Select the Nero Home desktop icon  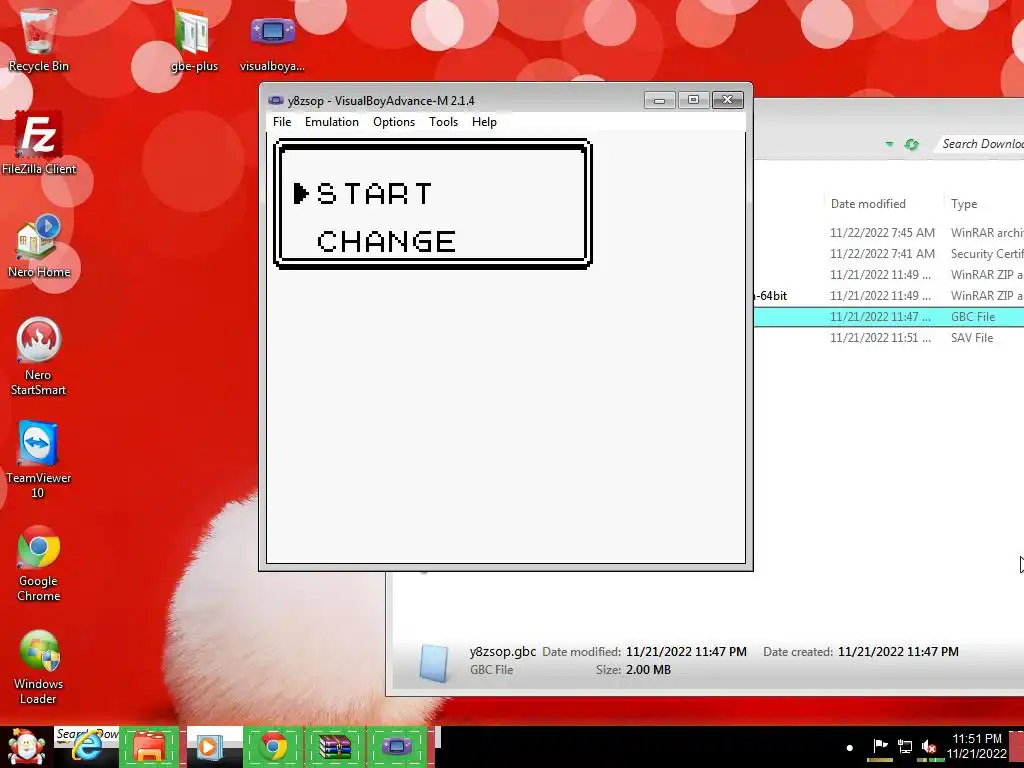coord(39,247)
